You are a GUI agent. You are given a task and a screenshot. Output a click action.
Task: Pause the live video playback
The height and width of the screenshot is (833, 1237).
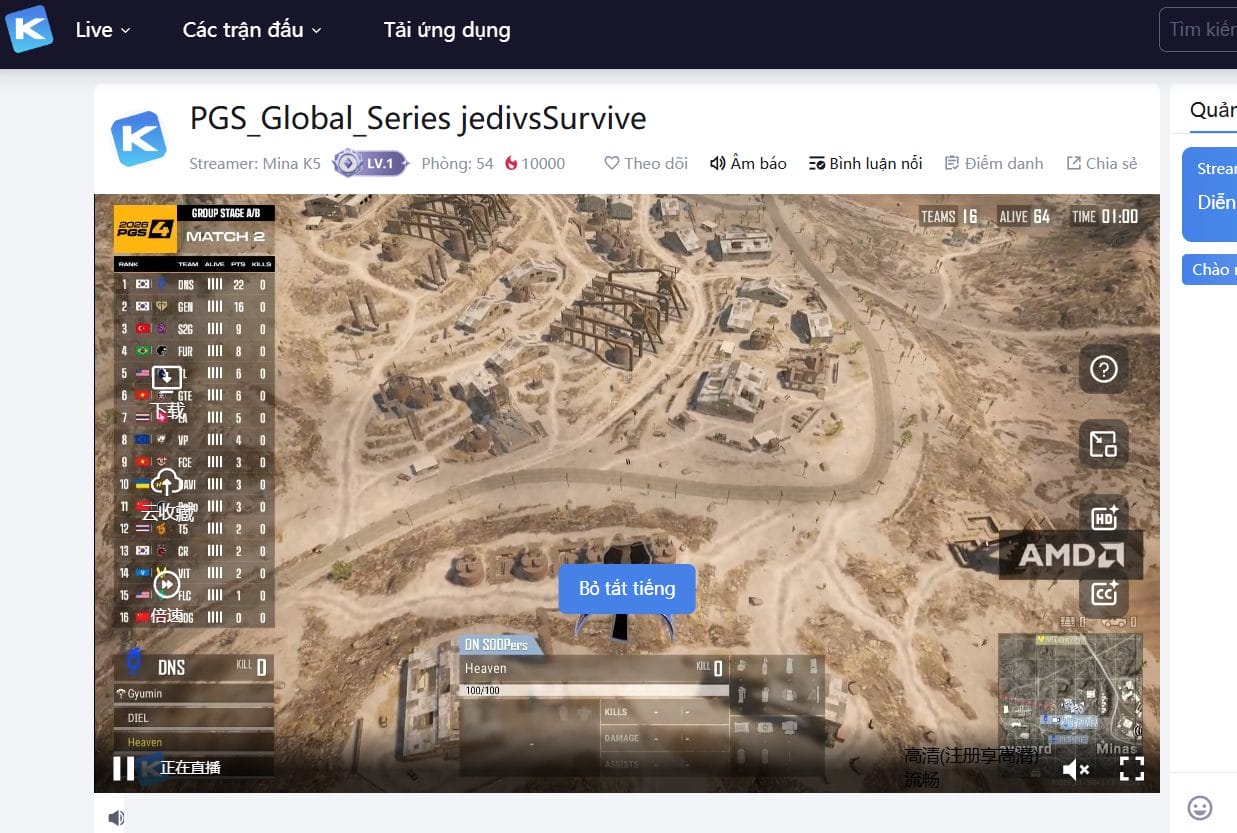[x=123, y=768]
